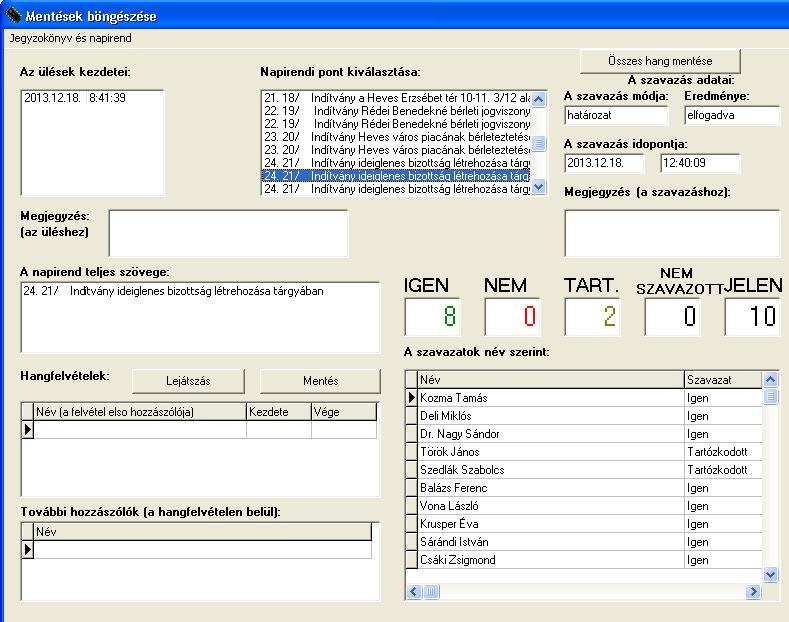Click the Név header in További hozzászólók
The width and height of the screenshot is (789, 622).
[x=202, y=531]
